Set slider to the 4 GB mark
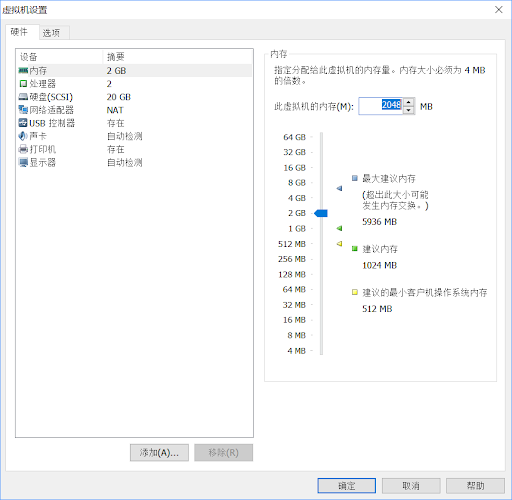 click(321, 198)
